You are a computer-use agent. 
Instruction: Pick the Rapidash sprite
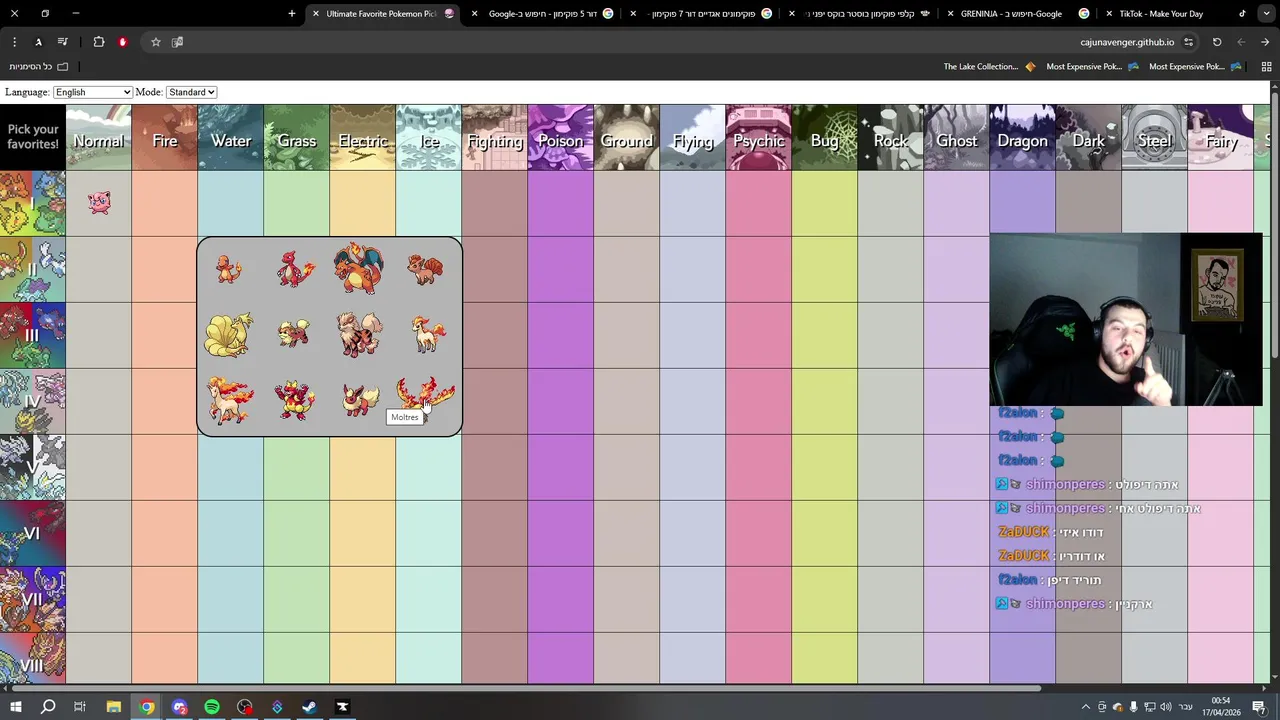point(229,399)
